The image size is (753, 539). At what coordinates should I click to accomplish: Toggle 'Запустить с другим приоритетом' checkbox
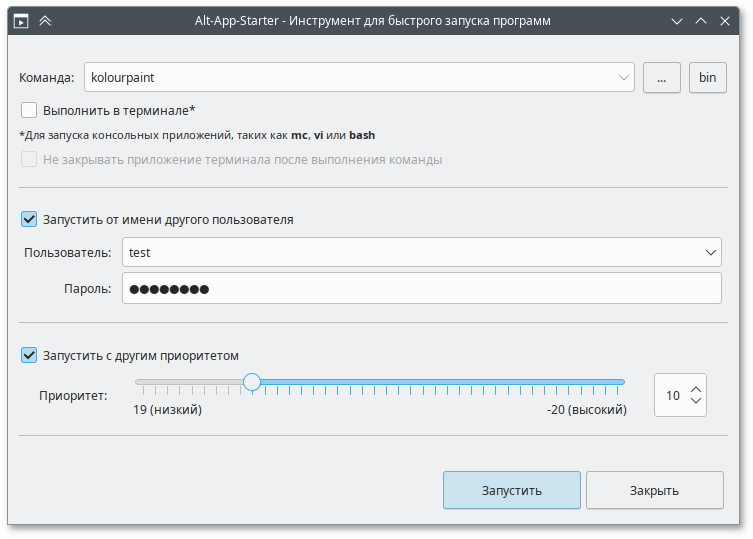(29, 355)
